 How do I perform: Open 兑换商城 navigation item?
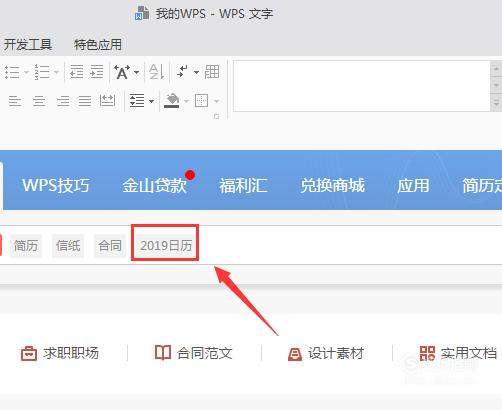point(332,185)
